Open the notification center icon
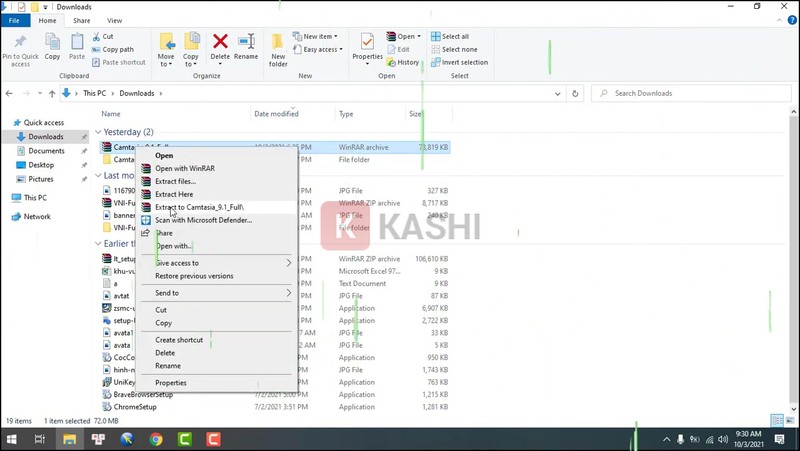 pyautogui.click(x=779, y=439)
